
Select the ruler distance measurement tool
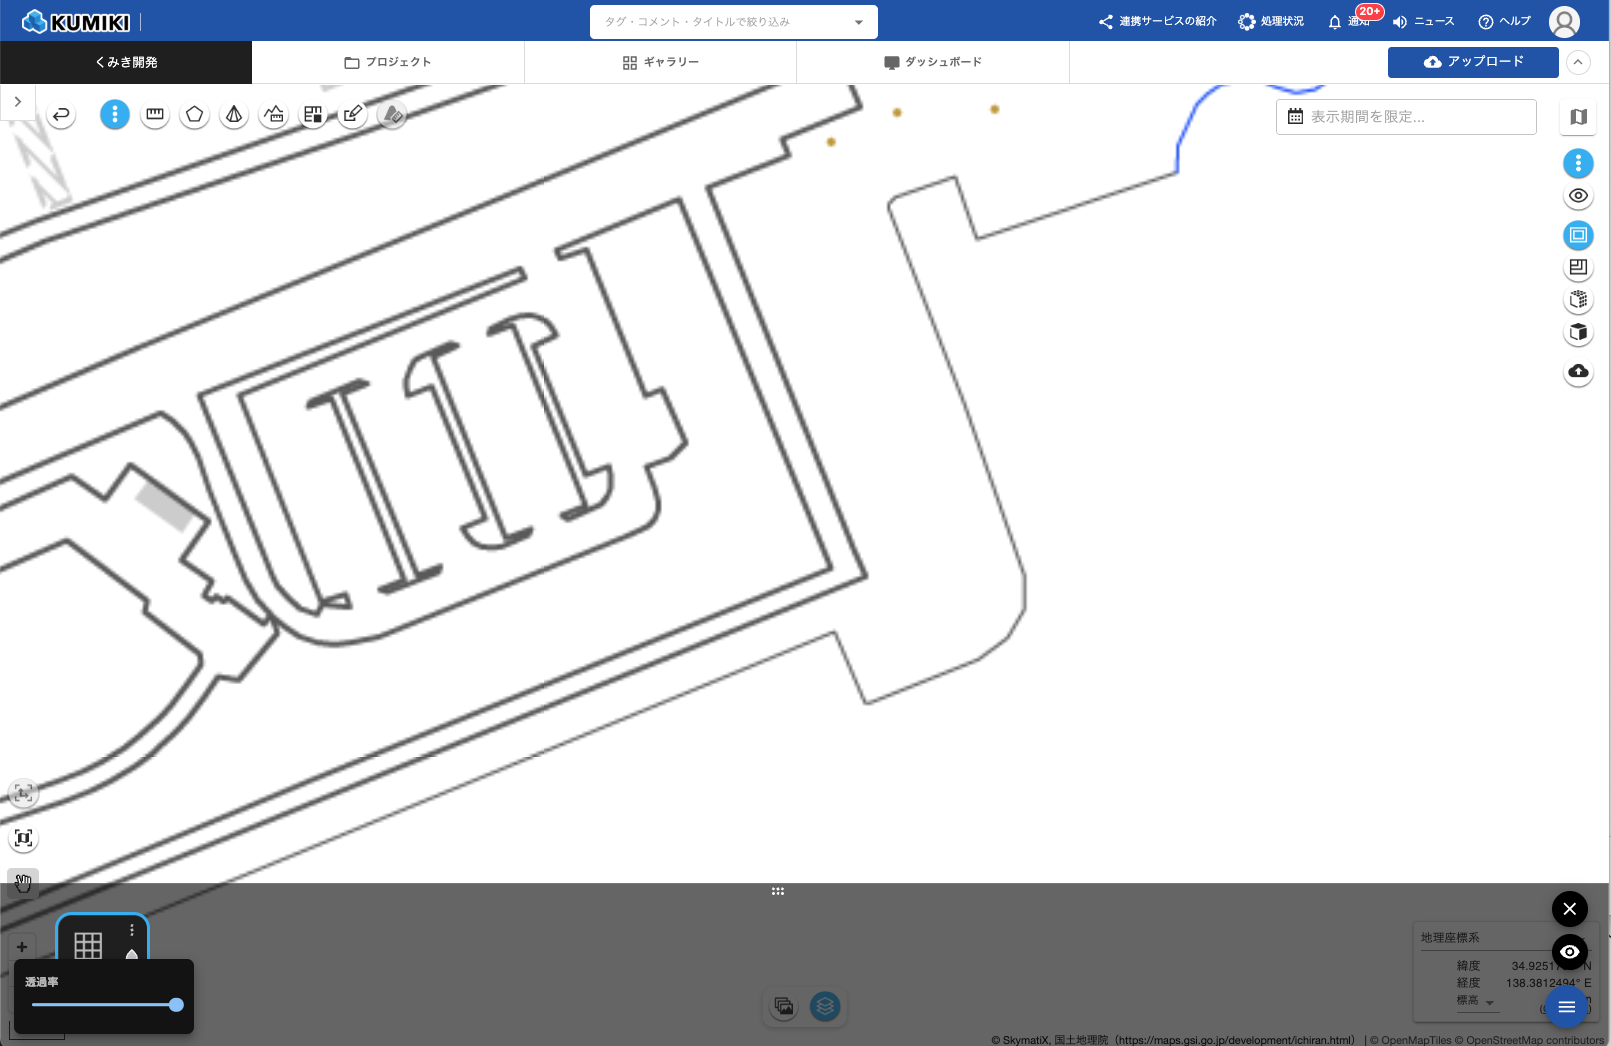[155, 115]
